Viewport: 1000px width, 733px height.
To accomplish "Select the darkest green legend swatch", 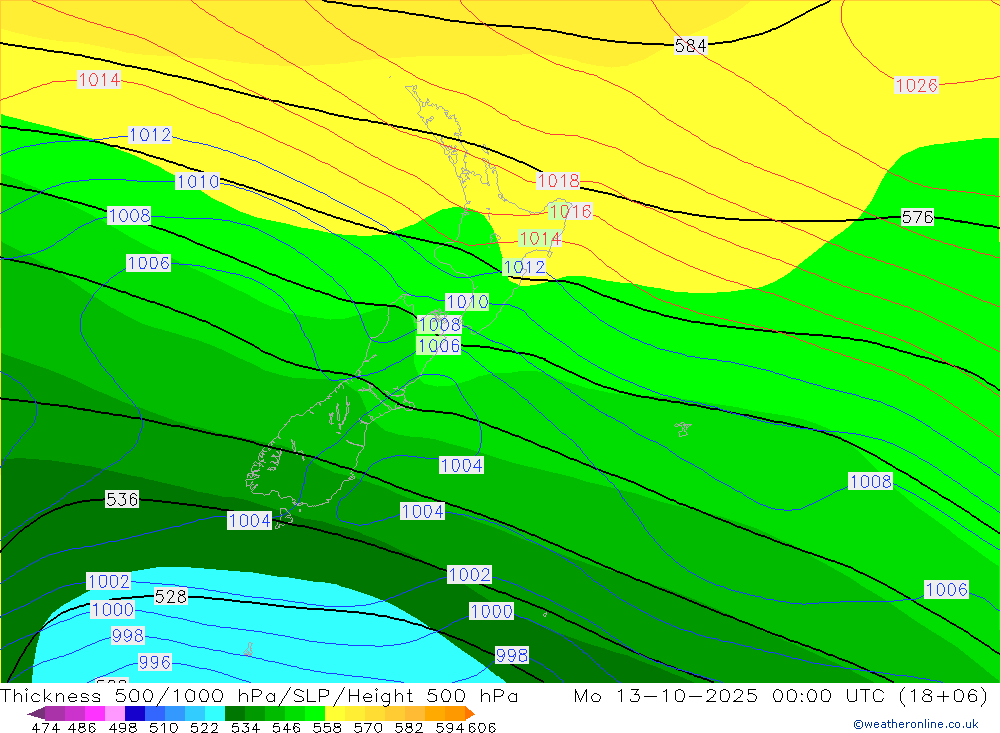I will pos(235,713).
